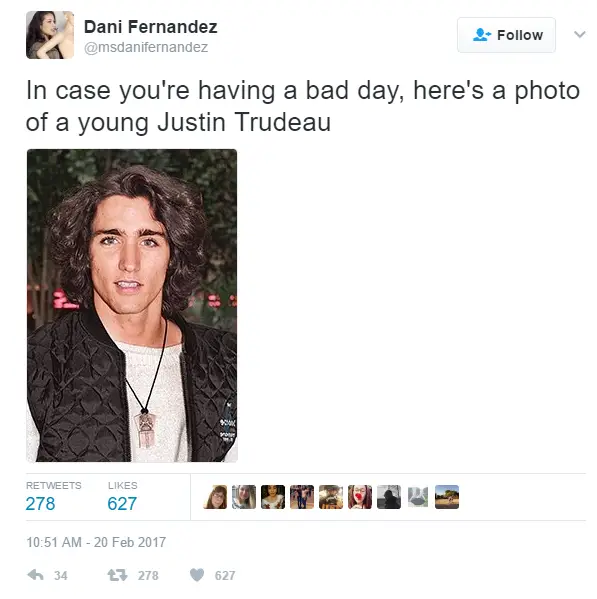
Task: Click the Follow button
Action: (x=506, y=35)
